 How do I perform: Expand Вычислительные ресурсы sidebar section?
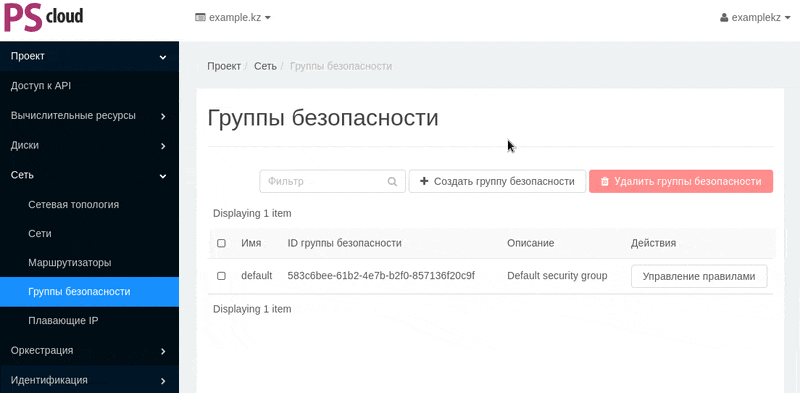coord(89,116)
